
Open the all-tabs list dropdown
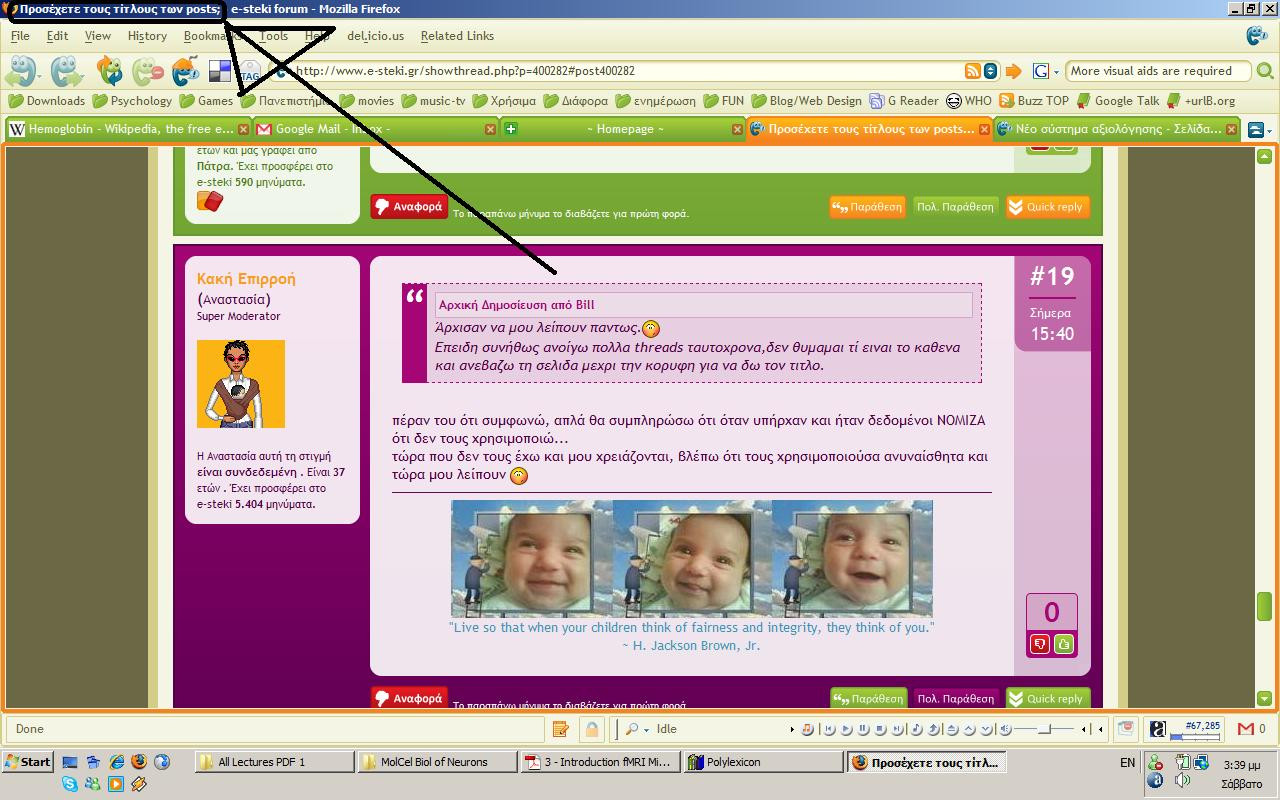tap(1261, 130)
